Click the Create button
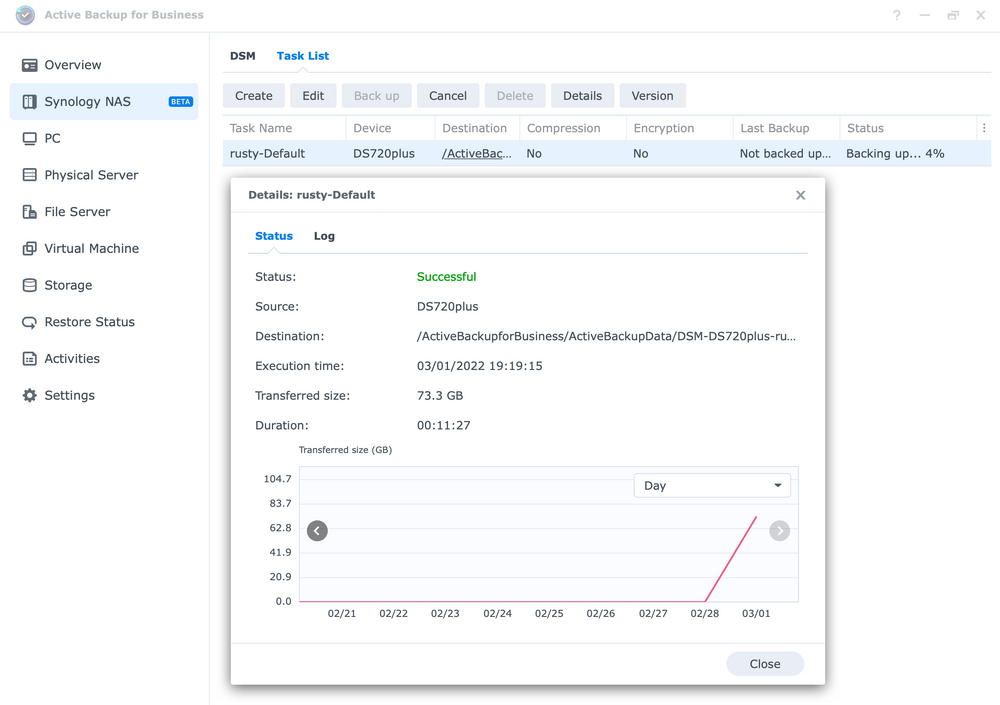 [x=254, y=96]
